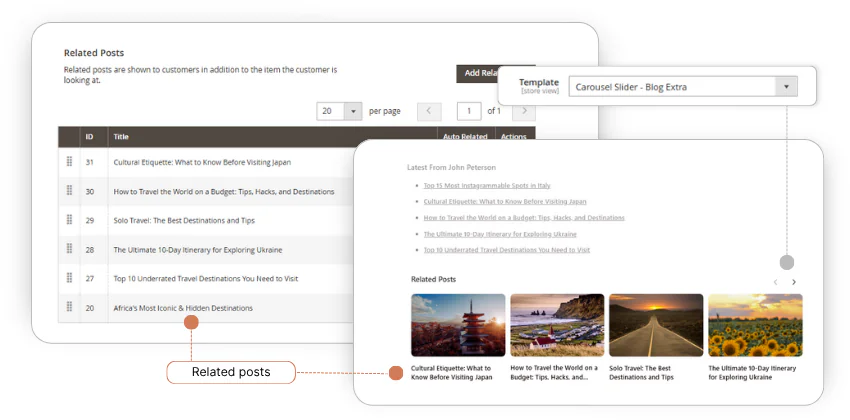This screenshot has height=420, width=850.
Task: Click the carousel previous arrow
Action: pyautogui.click(x=775, y=282)
